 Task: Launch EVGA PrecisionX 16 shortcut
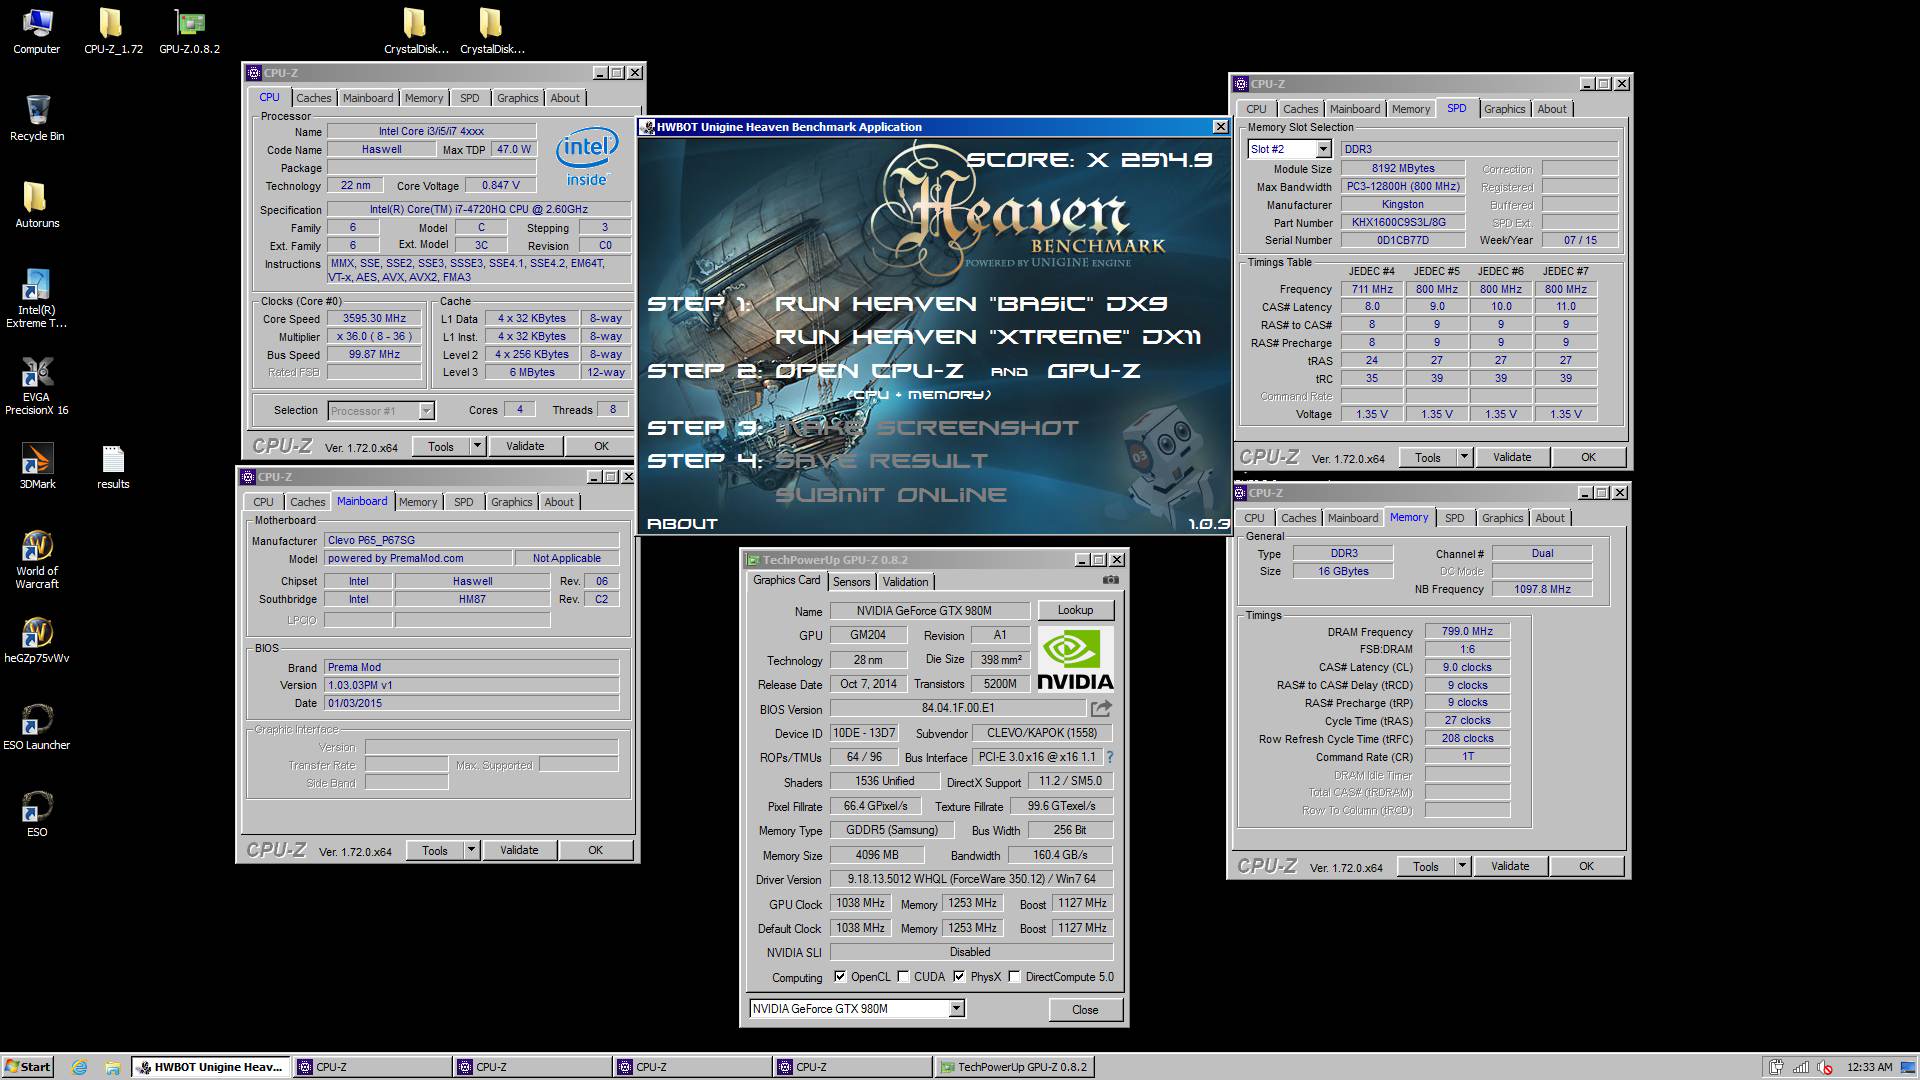[36, 385]
